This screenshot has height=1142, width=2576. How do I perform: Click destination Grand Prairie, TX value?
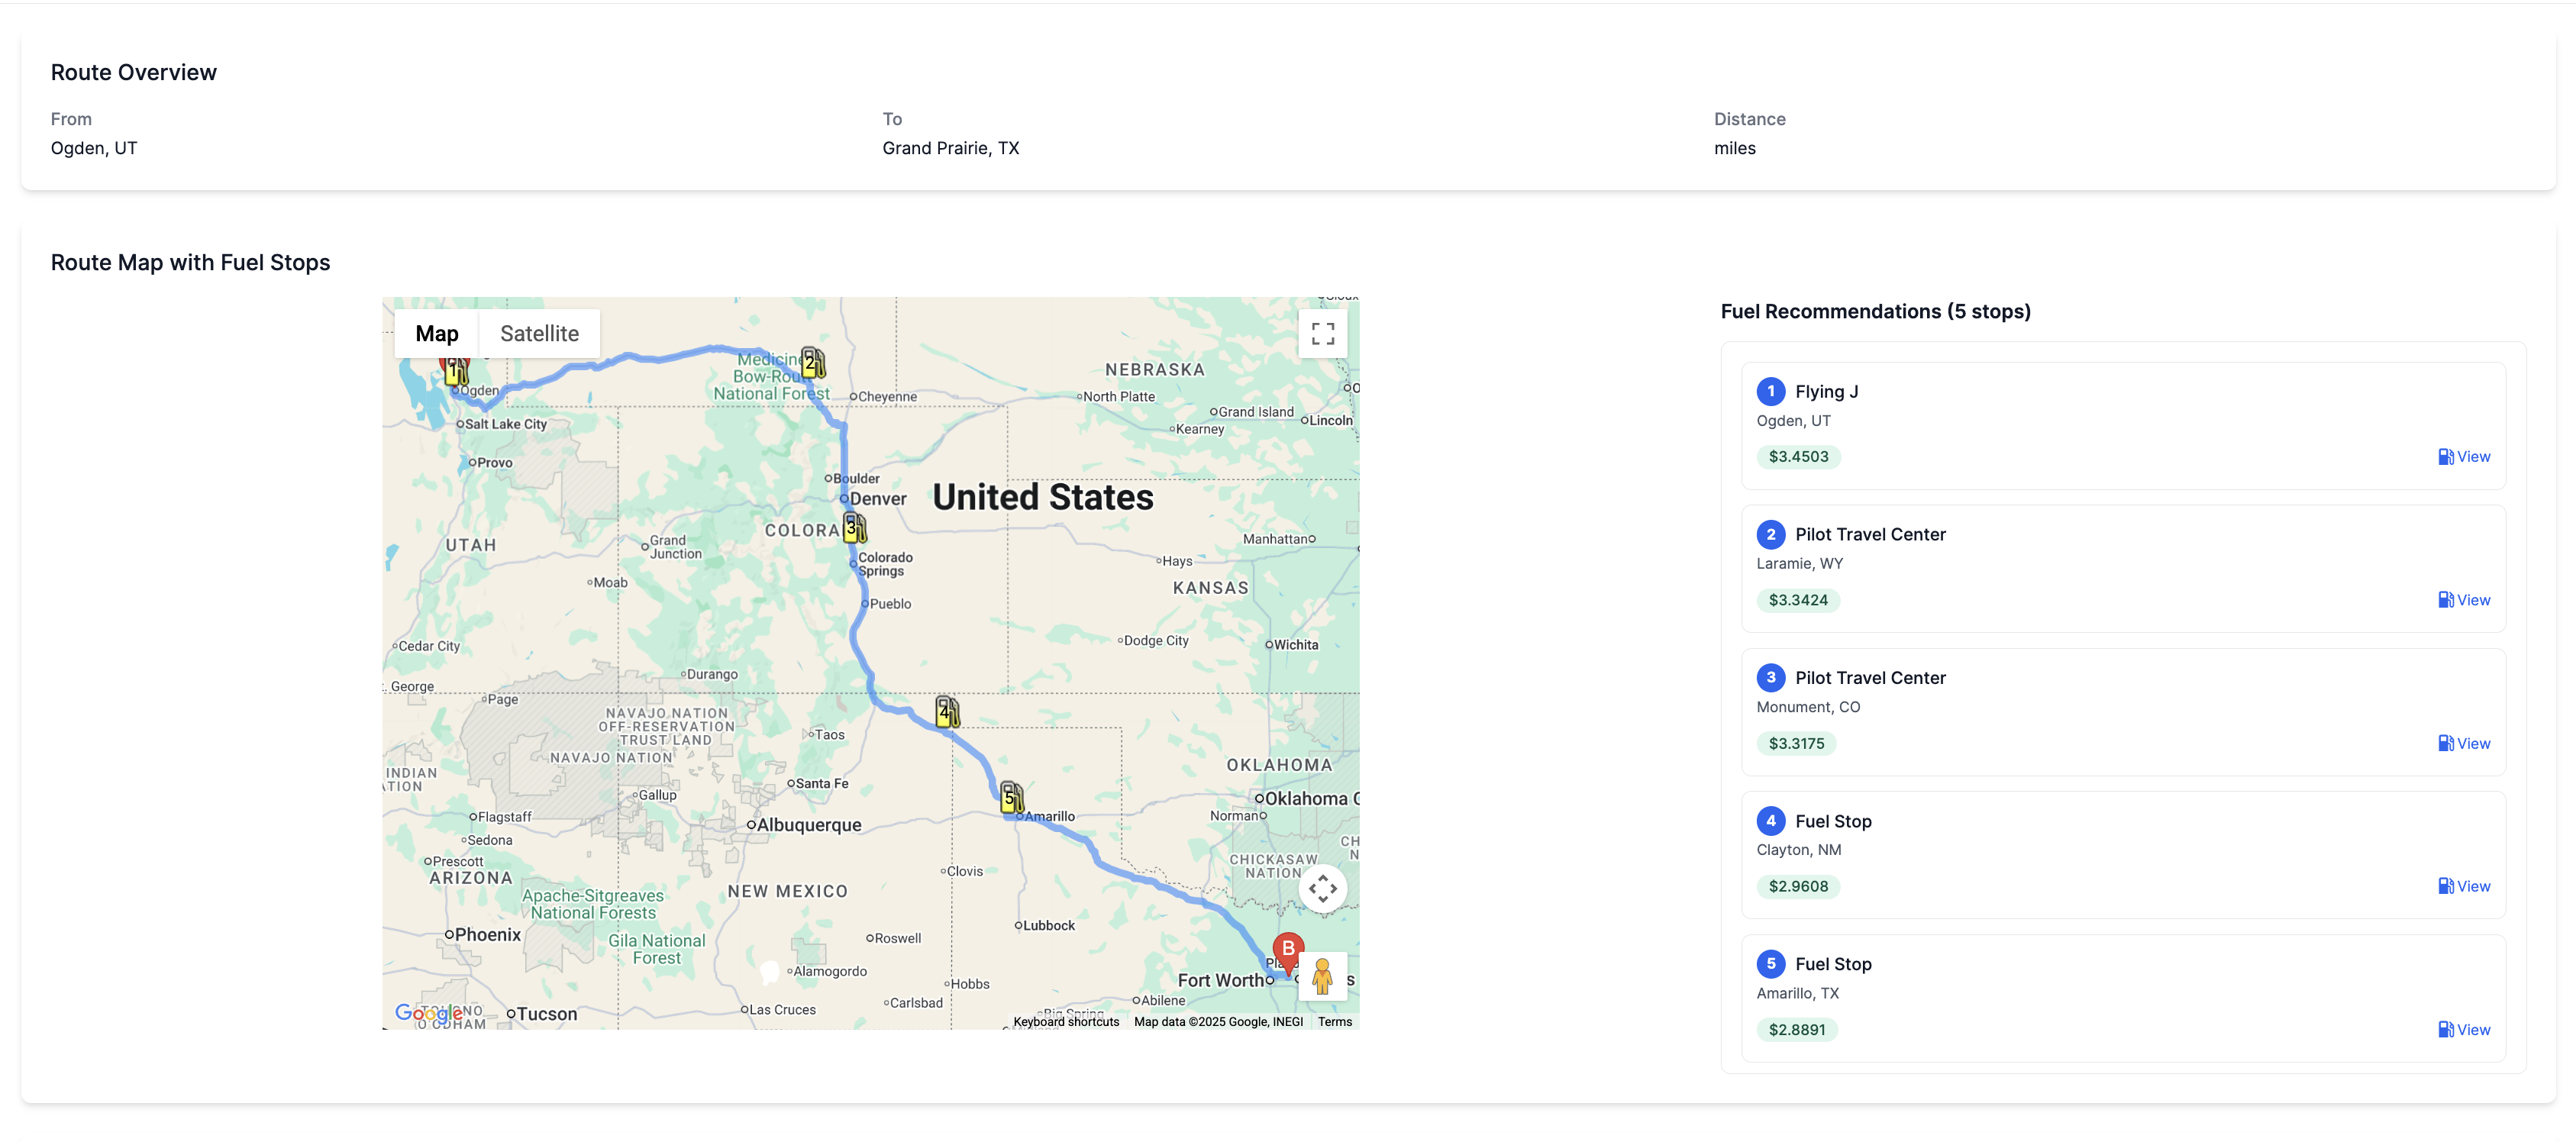(x=950, y=148)
